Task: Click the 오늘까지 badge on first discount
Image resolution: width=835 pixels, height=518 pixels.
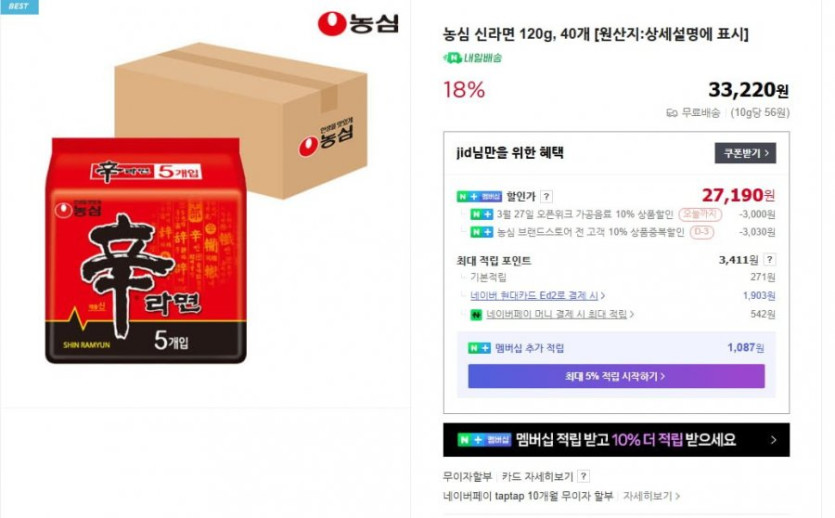Action: pos(700,215)
